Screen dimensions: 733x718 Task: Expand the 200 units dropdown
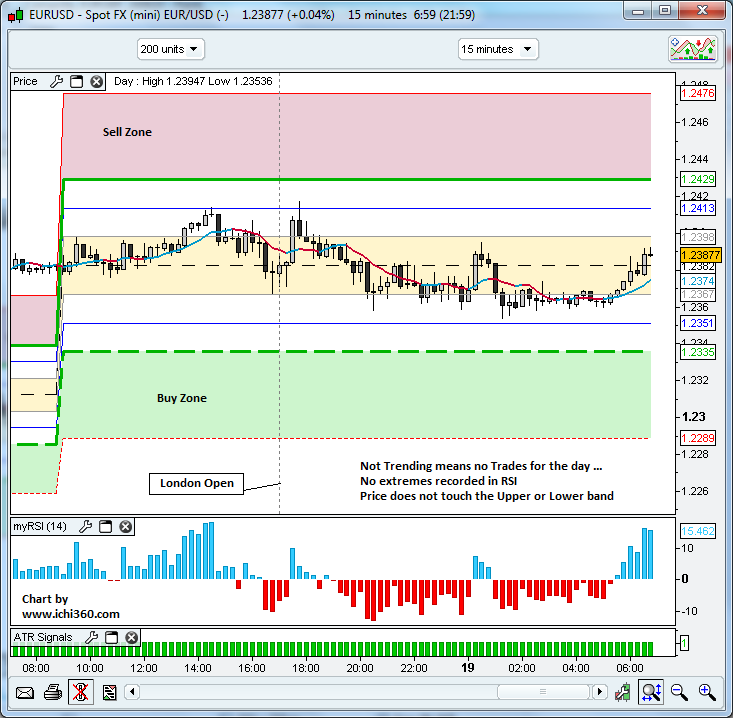point(171,49)
